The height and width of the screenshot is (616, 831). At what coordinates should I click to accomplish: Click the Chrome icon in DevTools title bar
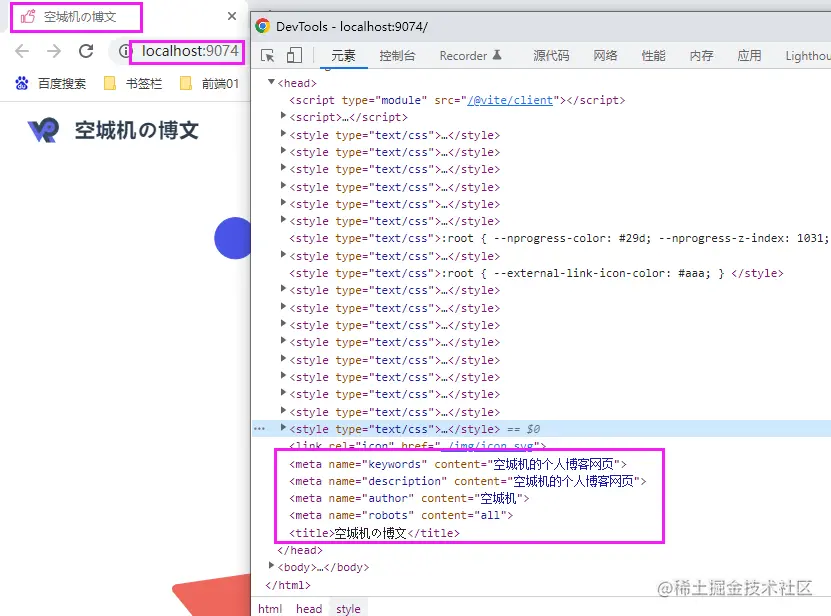point(262,26)
